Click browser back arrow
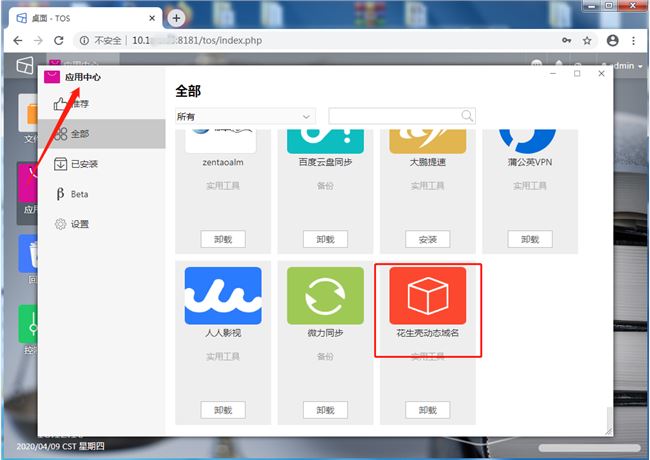This screenshot has height=460, width=650. pos(17,40)
